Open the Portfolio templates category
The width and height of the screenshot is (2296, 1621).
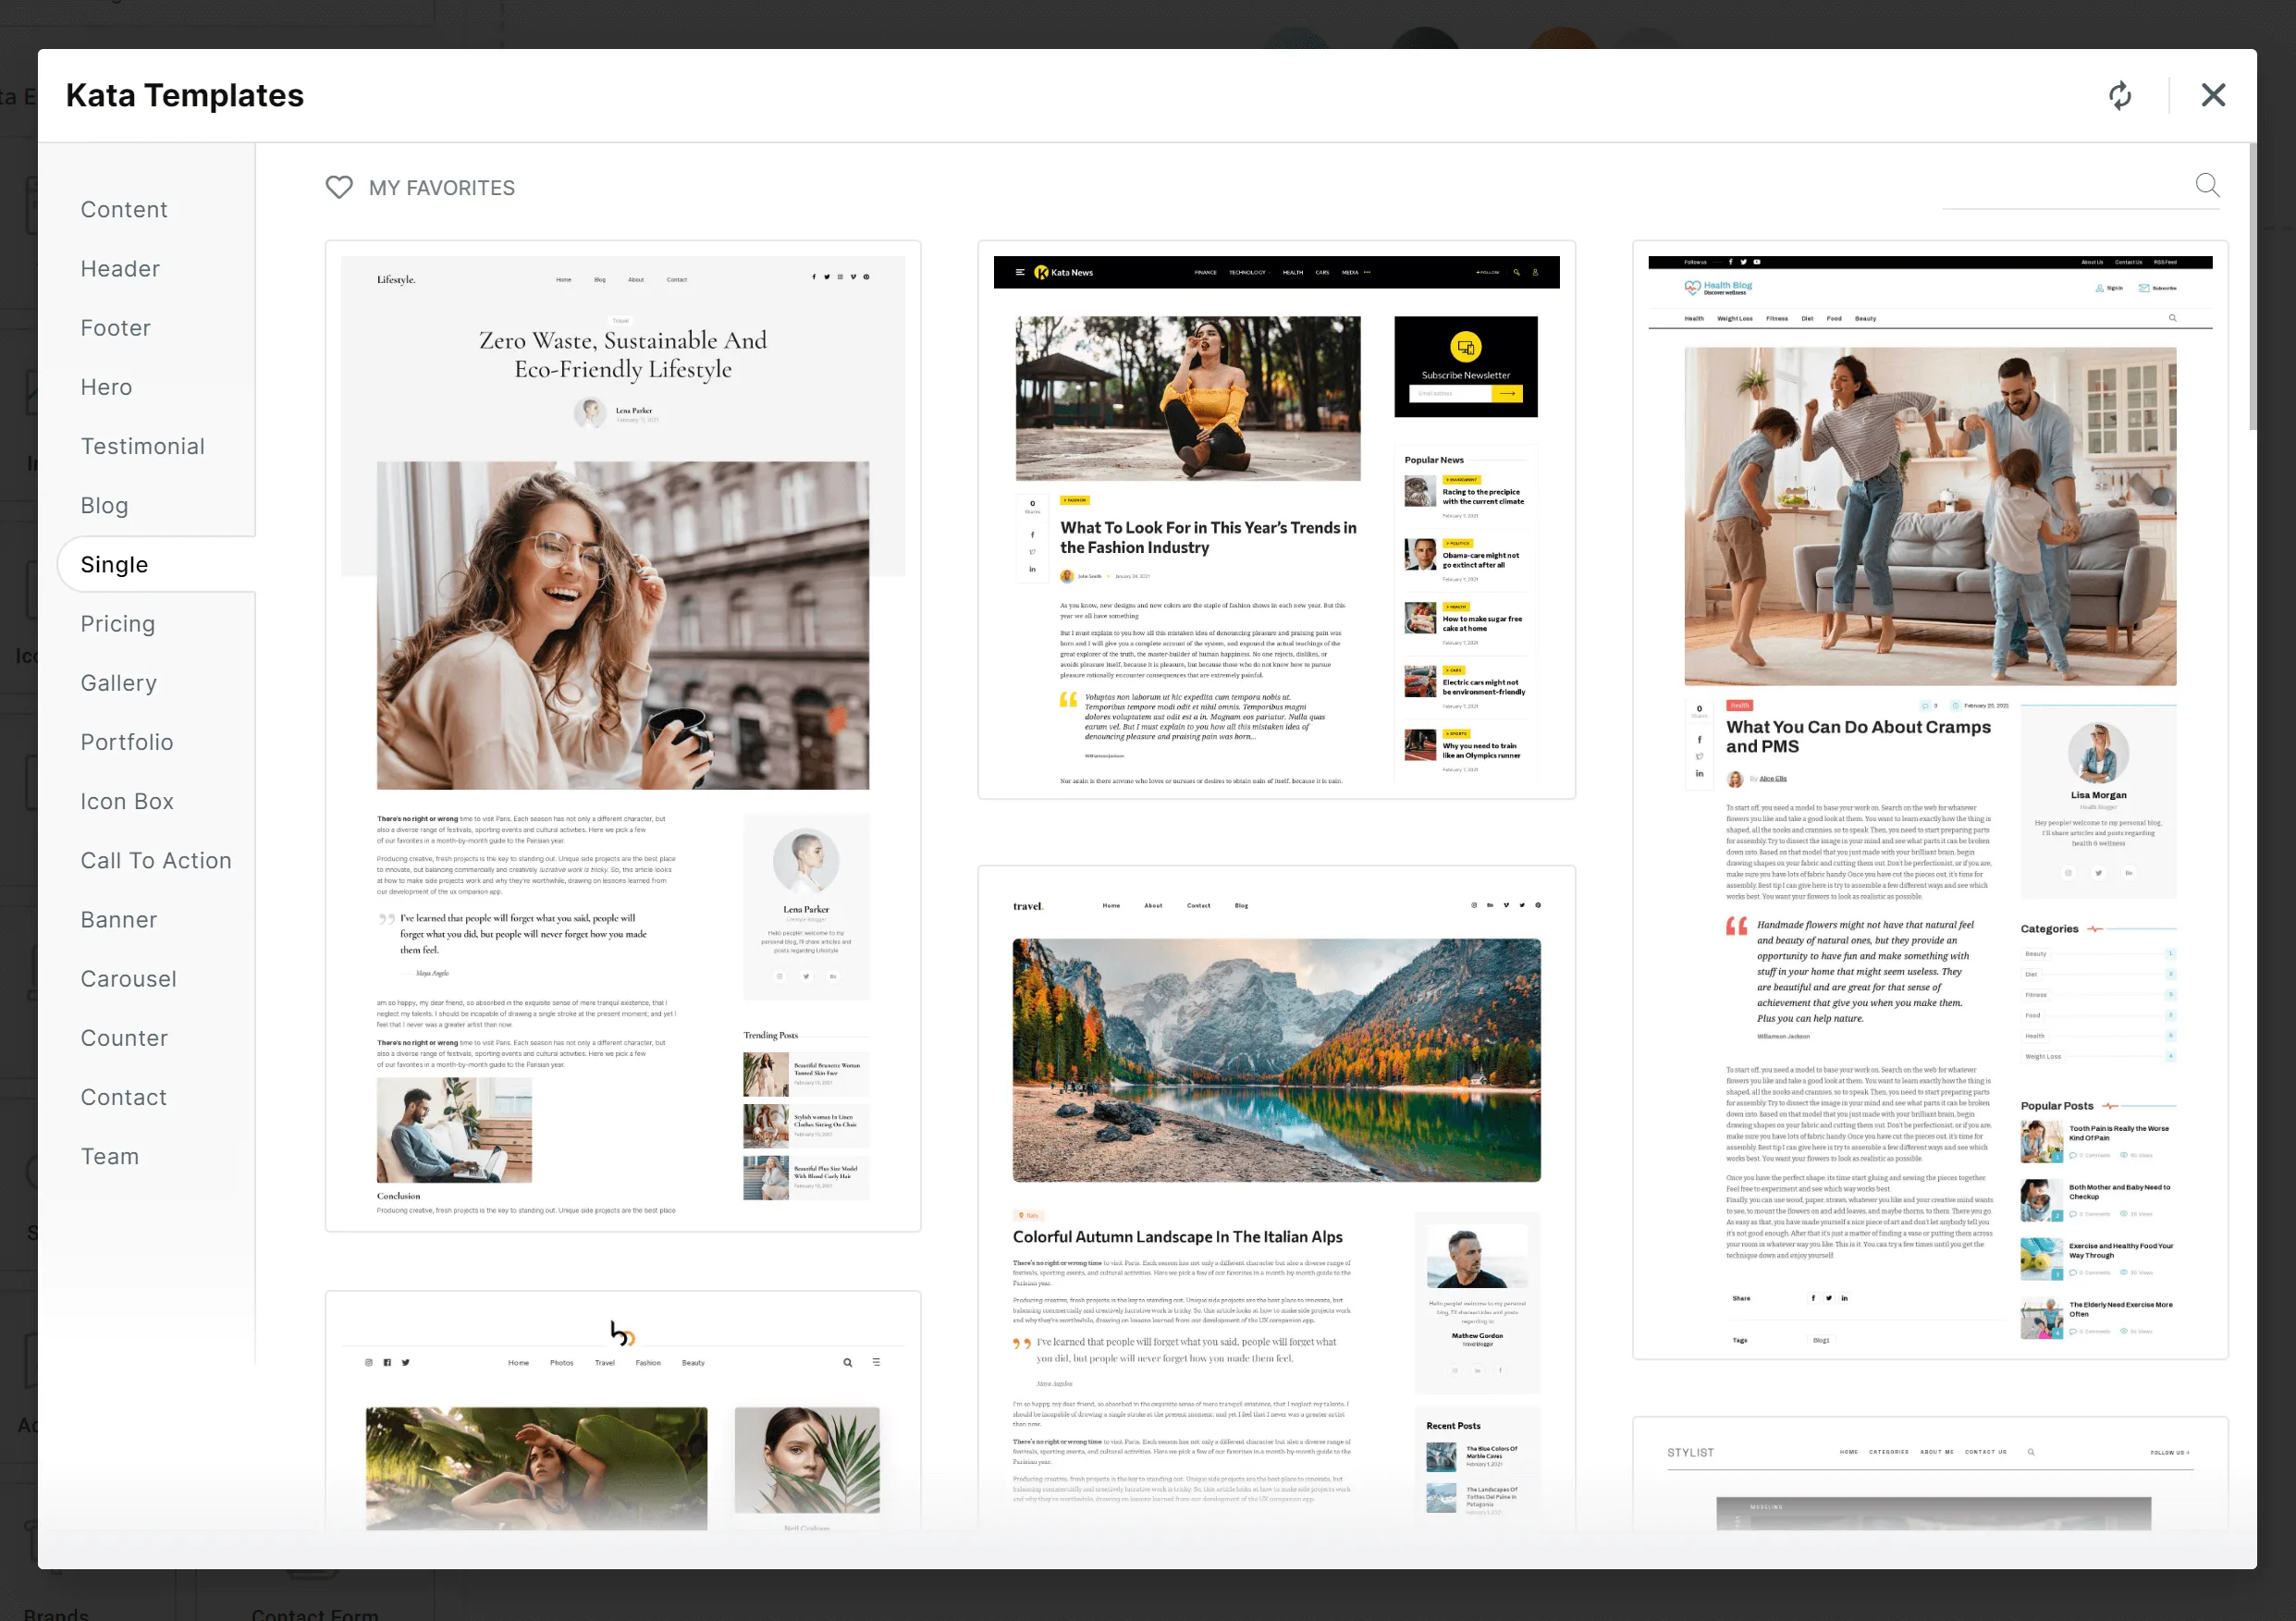(127, 742)
